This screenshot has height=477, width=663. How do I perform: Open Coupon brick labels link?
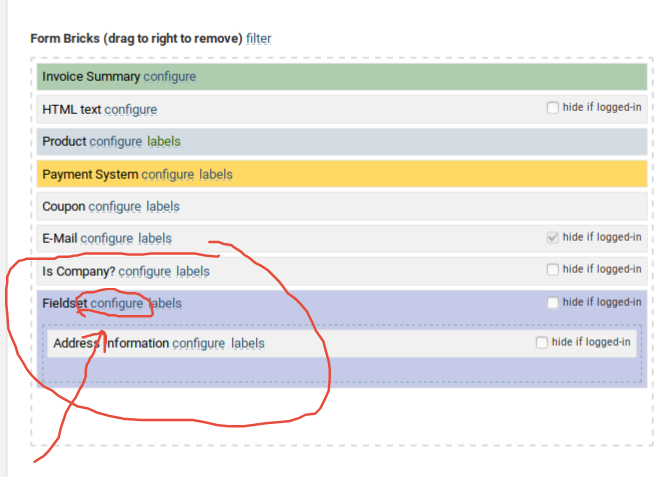coord(163,206)
